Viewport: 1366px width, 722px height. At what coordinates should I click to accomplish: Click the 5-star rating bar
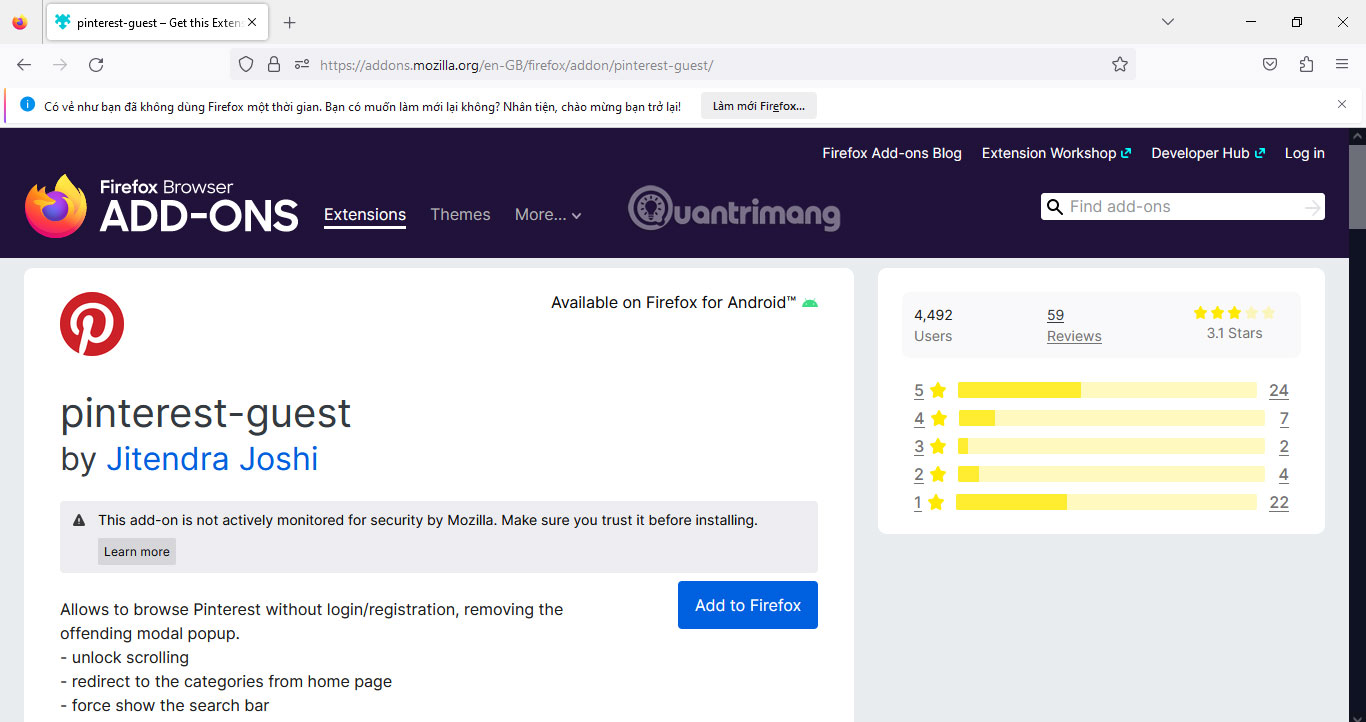pyautogui.click(x=1107, y=390)
